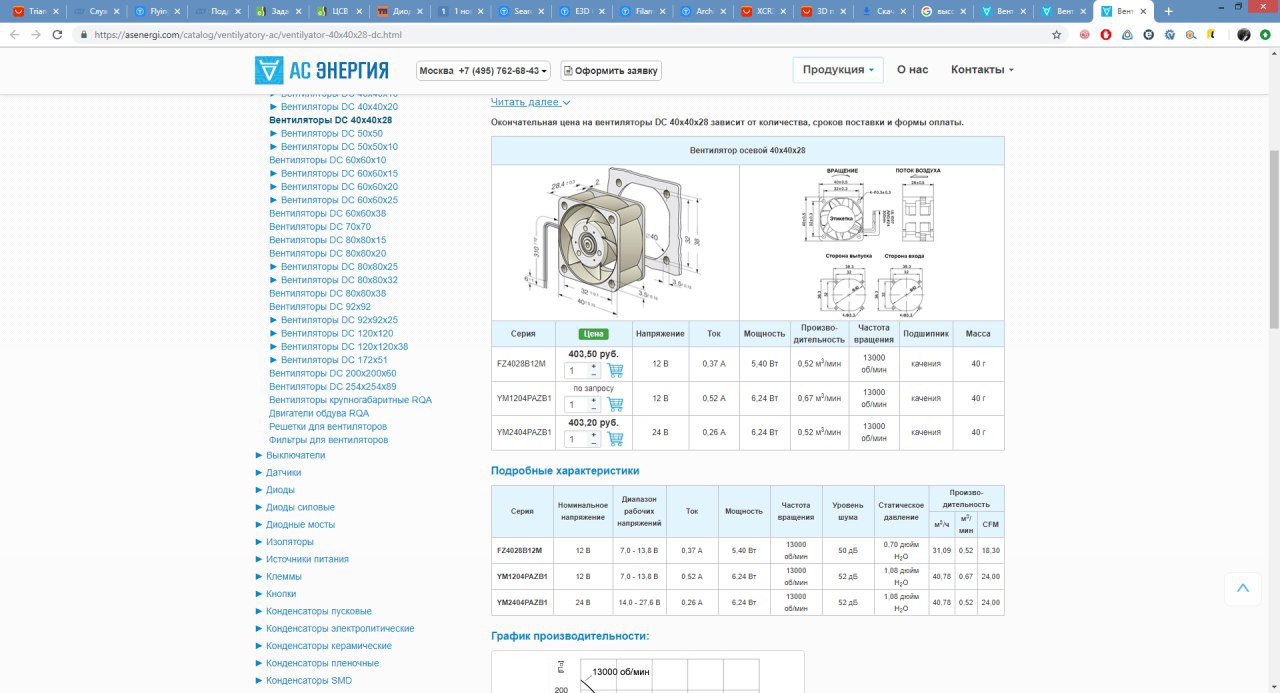Click Подробные характеристики heading
The height and width of the screenshot is (693, 1280).
tap(565, 470)
